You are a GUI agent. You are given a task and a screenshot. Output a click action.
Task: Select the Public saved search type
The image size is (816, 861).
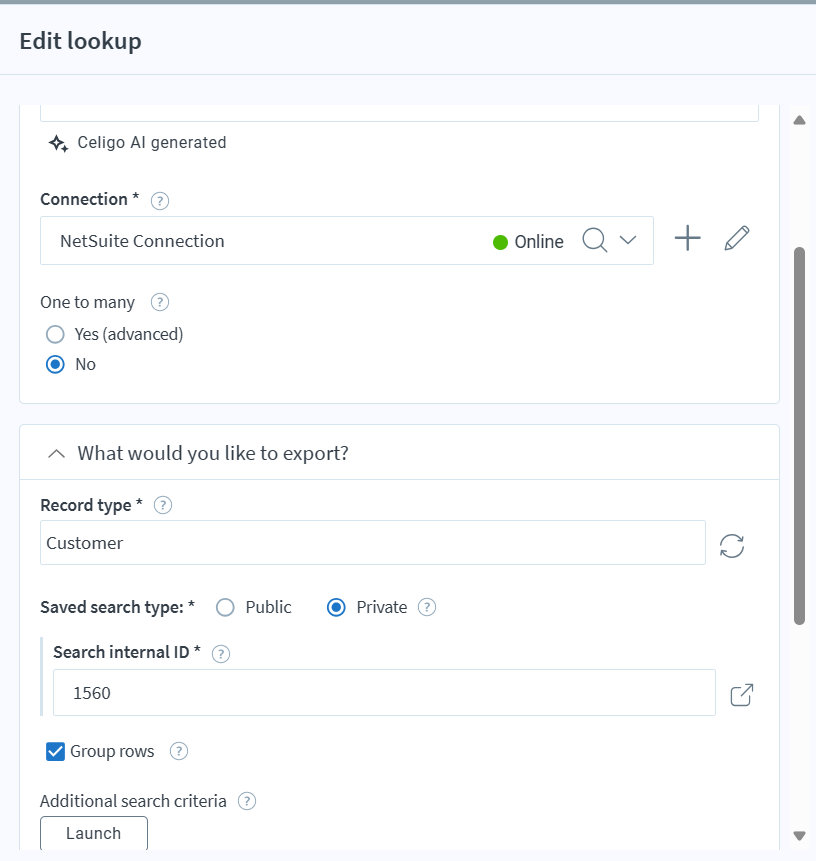(x=226, y=607)
